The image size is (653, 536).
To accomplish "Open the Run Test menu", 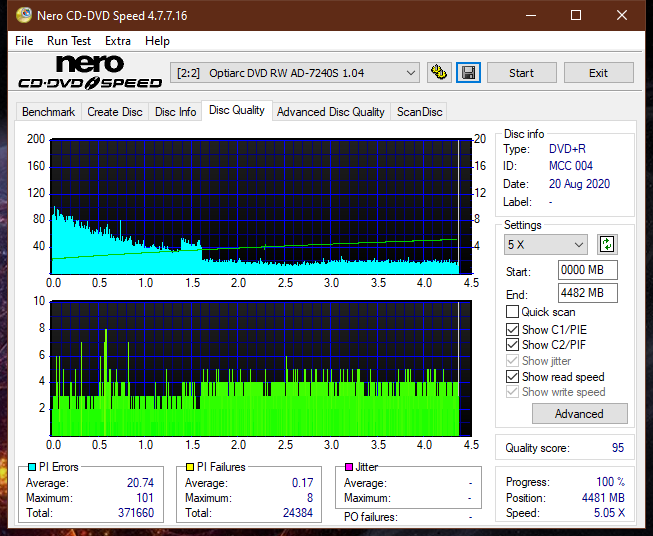I will (69, 41).
